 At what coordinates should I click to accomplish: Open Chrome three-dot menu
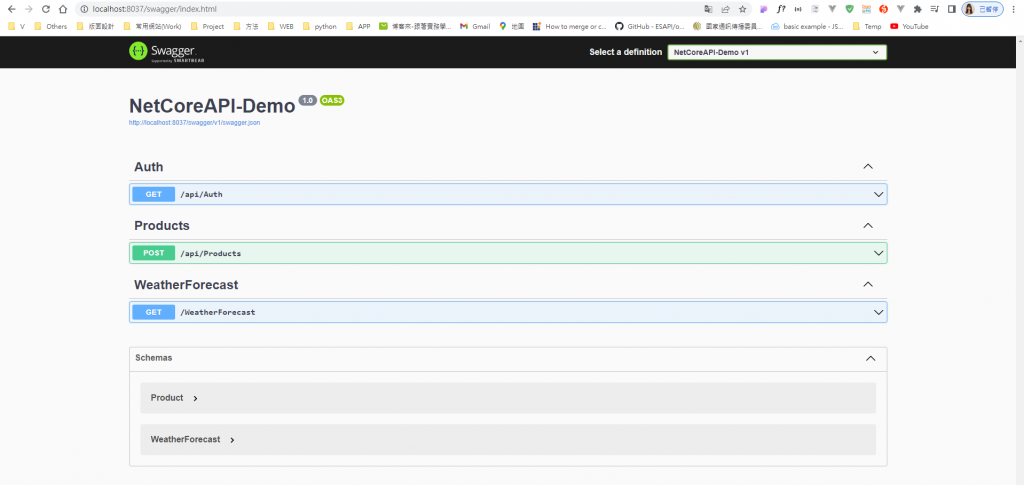1015,9
